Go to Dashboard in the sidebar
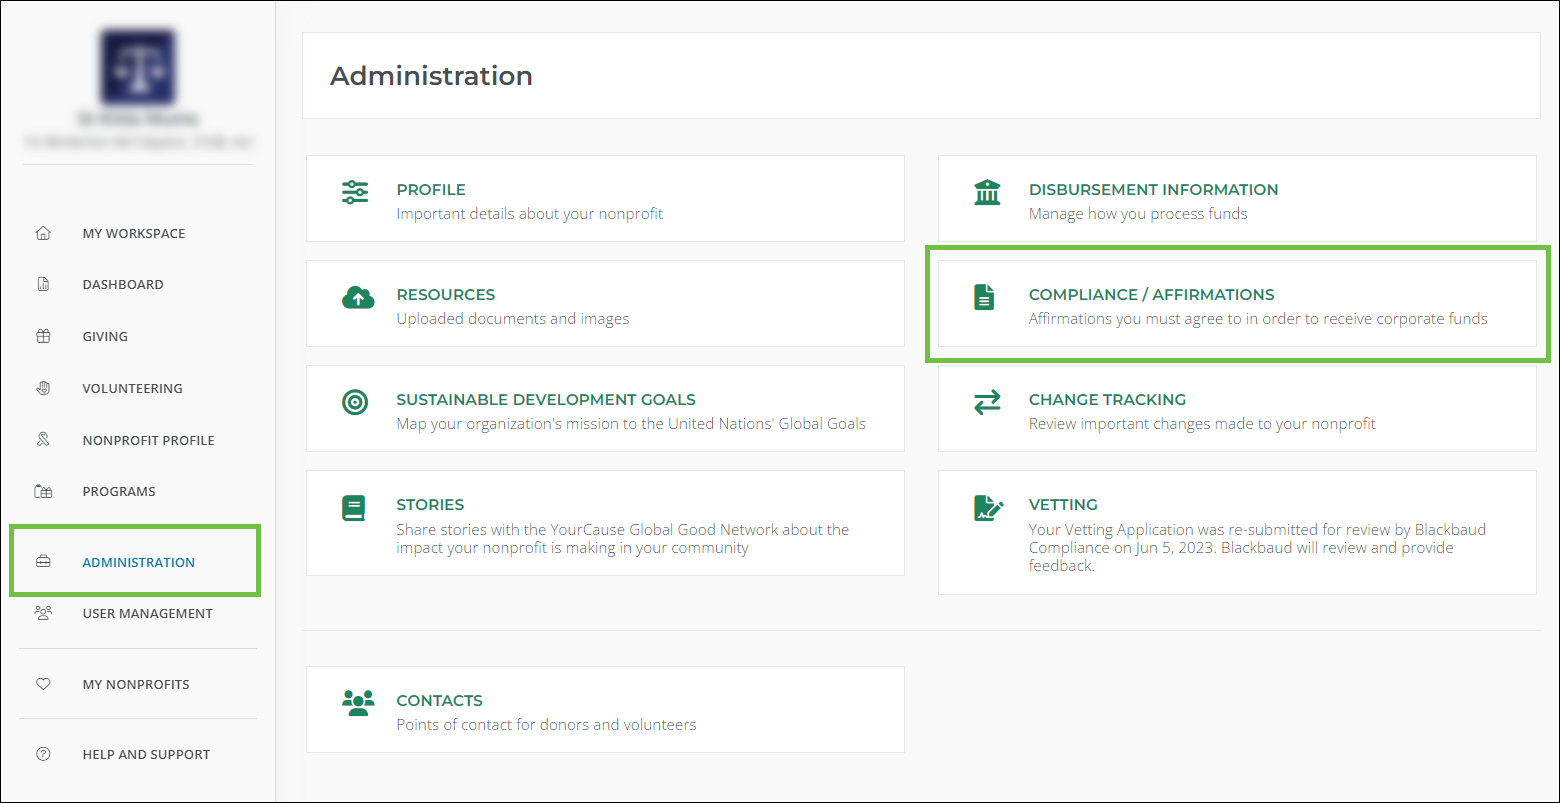This screenshot has width=1560, height=803. click(122, 284)
